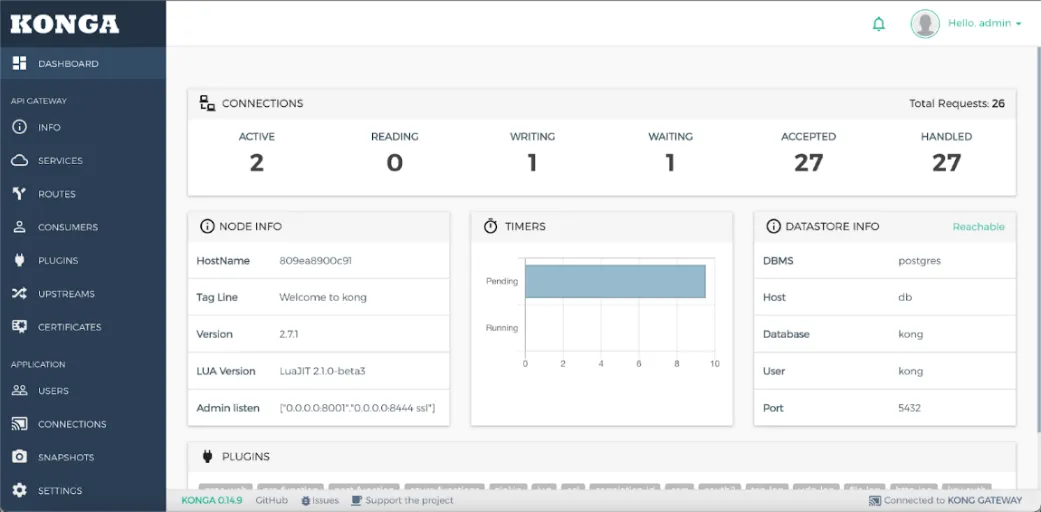This screenshot has height=512, width=1041.
Task: Click the Plugins plug icon in sidebar
Action: click(19, 260)
